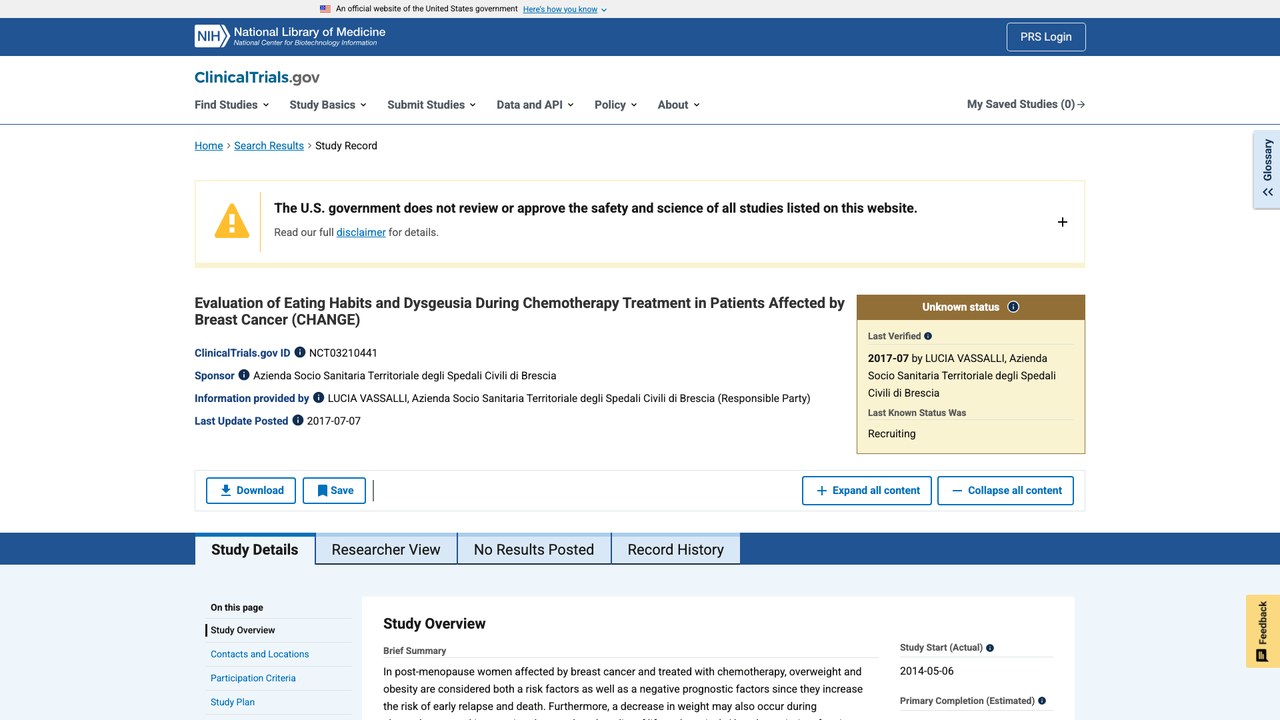Click info icon next to ClinicalTrials.gov ID

click(300, 353)
